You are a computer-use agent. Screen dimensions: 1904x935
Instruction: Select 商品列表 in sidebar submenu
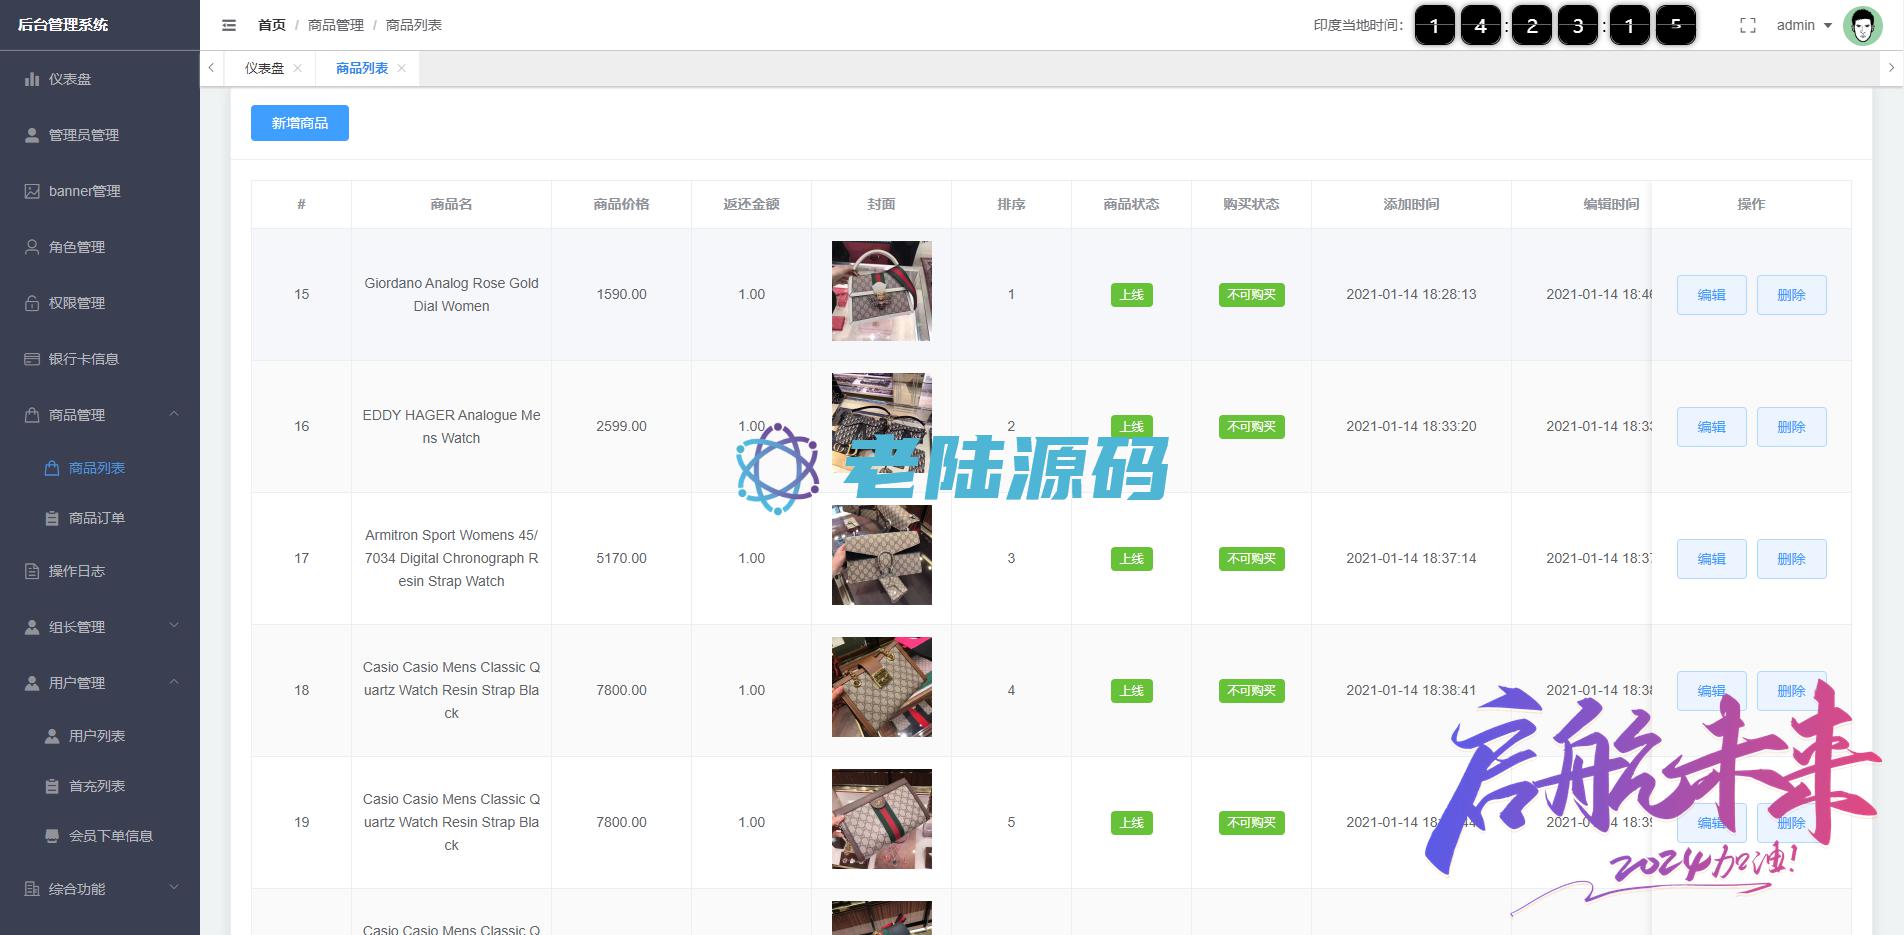(x=100, y=468)
